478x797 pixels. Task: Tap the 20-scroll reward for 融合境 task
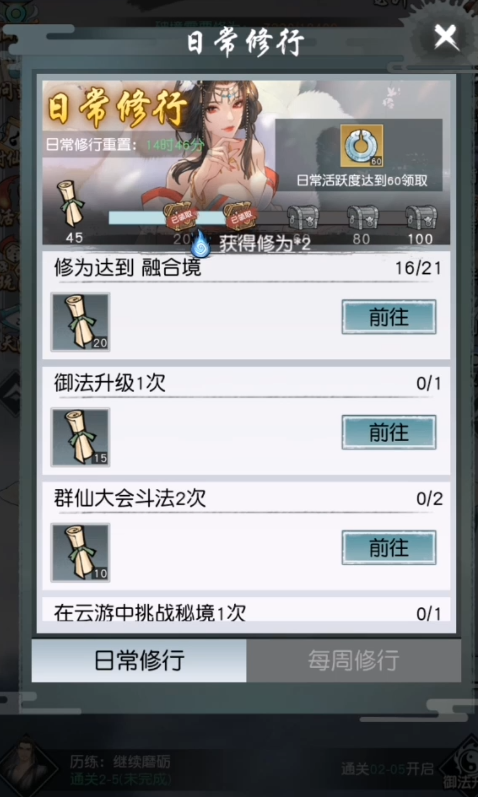pyautogui.click(x=80, y=322)
